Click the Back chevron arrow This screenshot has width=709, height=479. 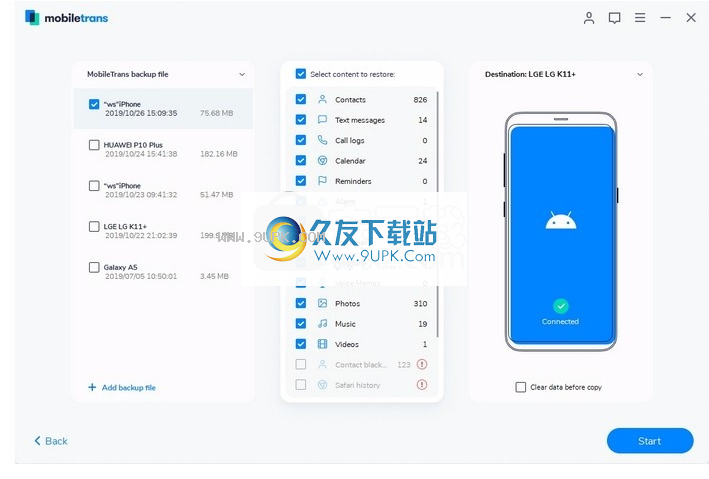37,441
